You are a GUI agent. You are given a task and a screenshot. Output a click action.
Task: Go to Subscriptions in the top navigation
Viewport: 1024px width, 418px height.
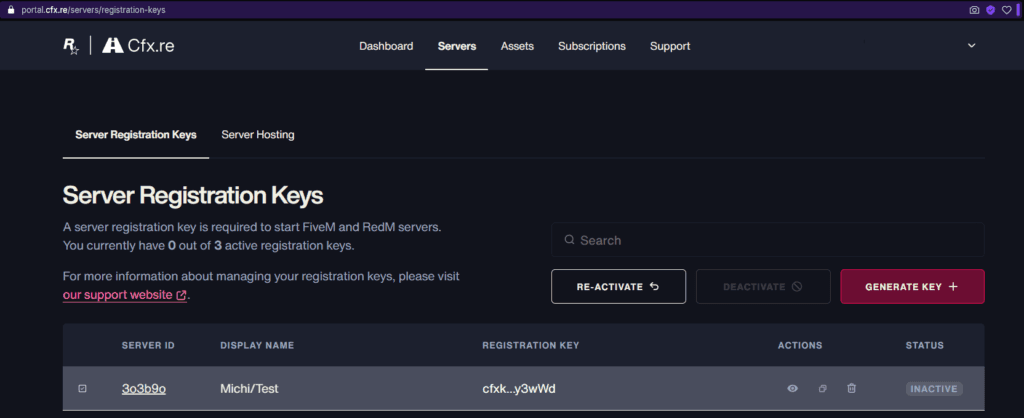(591, 46)
